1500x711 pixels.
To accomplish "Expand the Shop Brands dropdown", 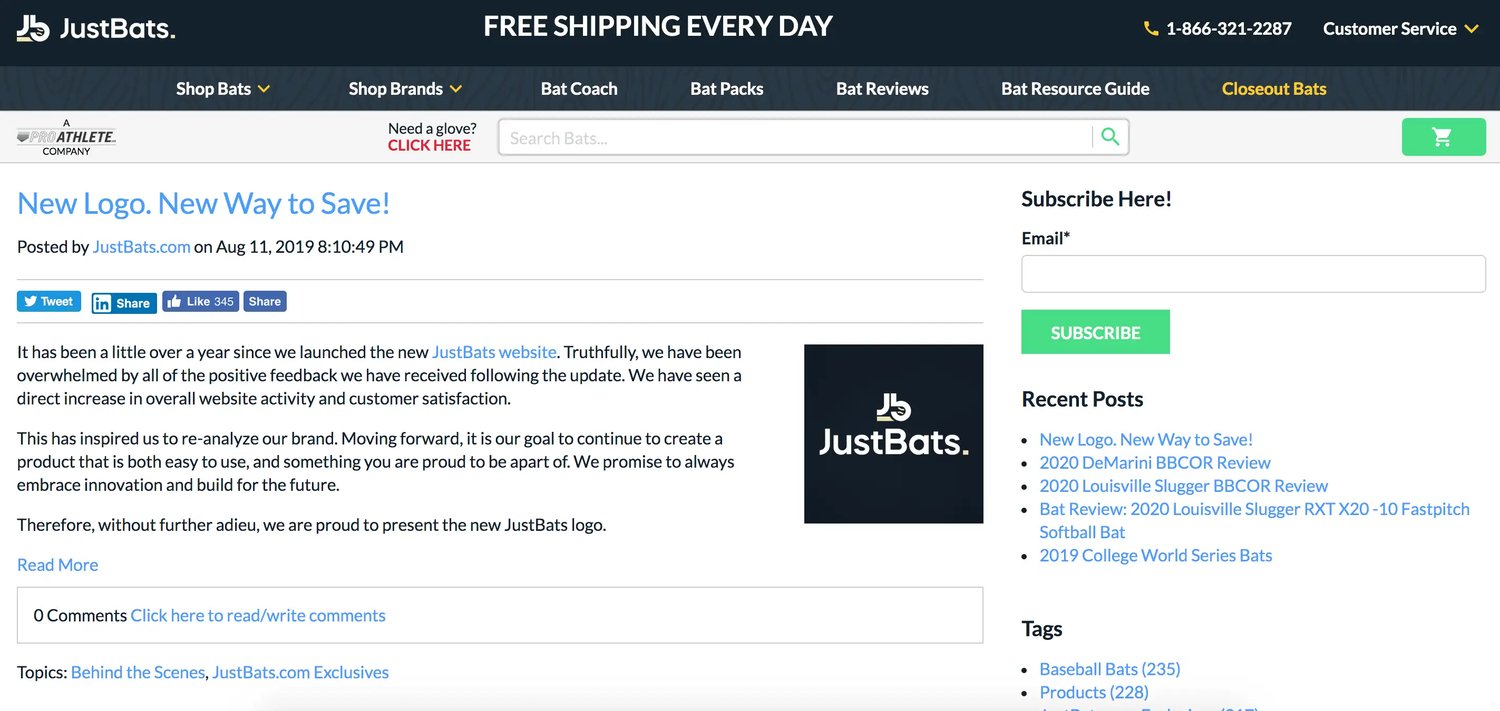I will point(405,89).
